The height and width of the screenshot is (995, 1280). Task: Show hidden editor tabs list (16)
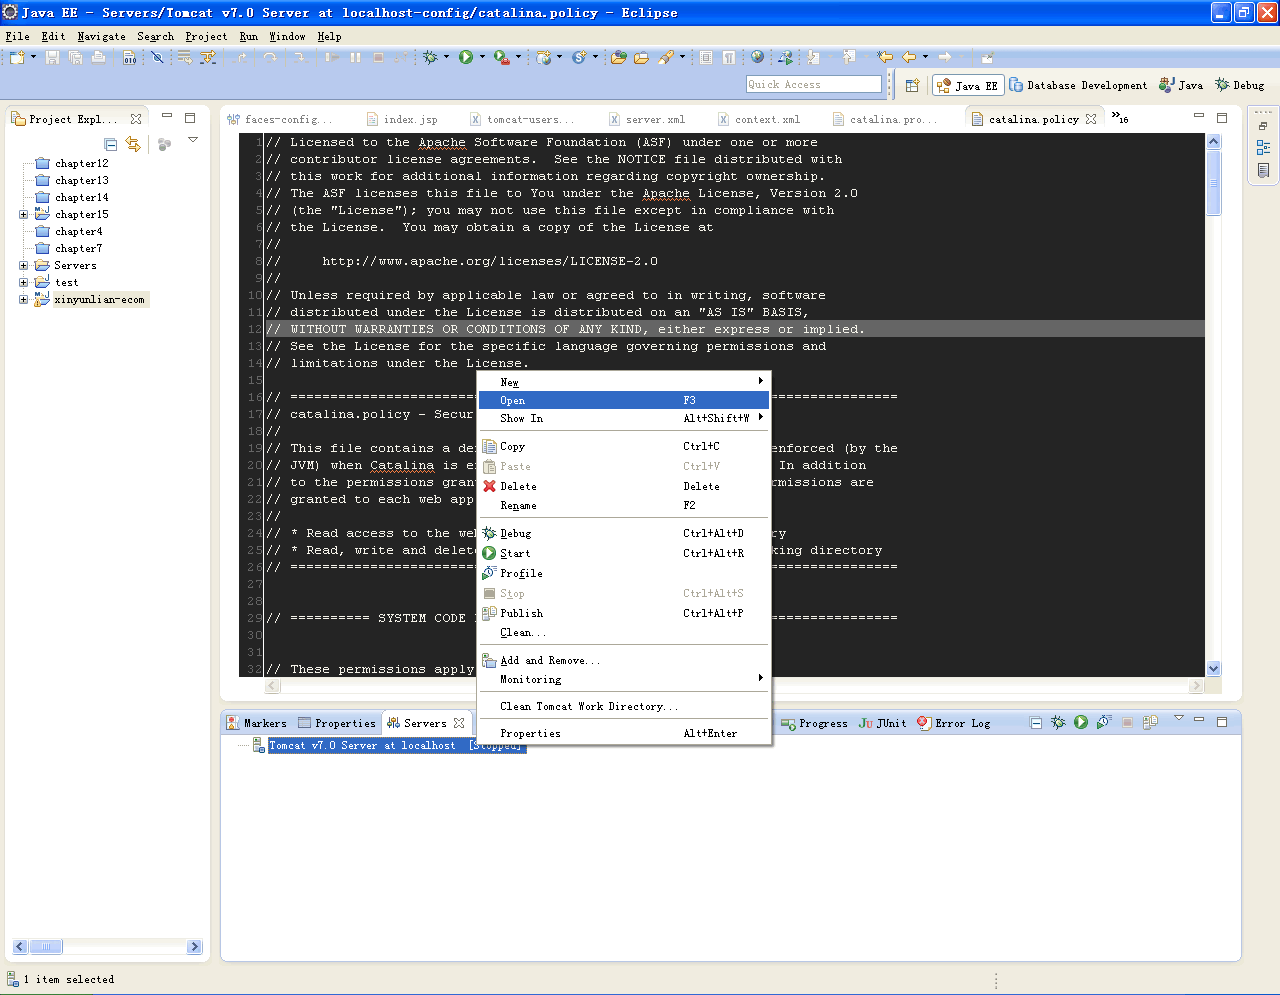[x=1120, y=118]
